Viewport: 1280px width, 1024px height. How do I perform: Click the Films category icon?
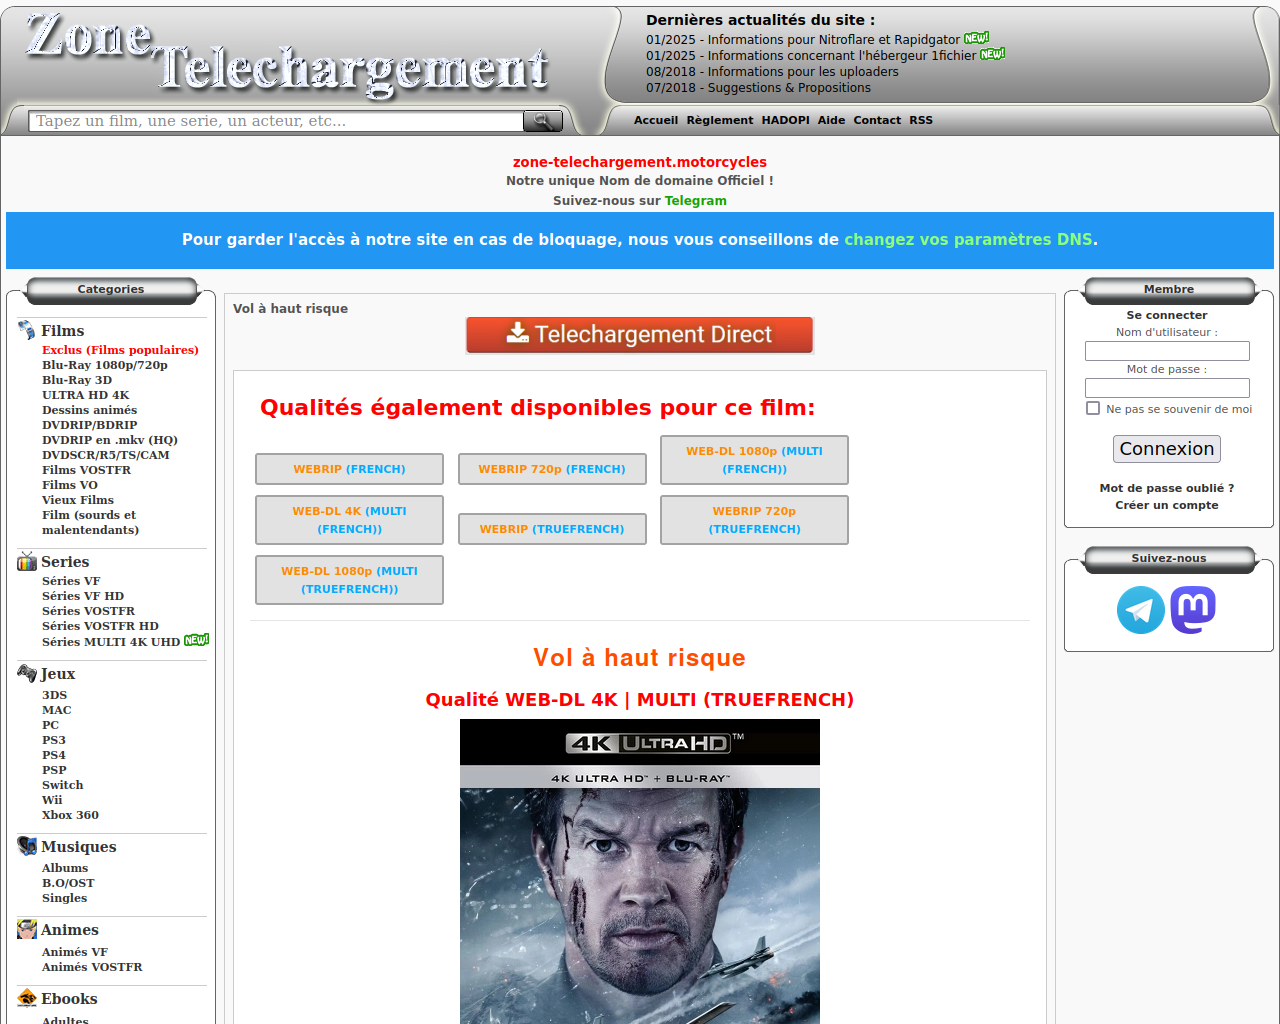27,330
